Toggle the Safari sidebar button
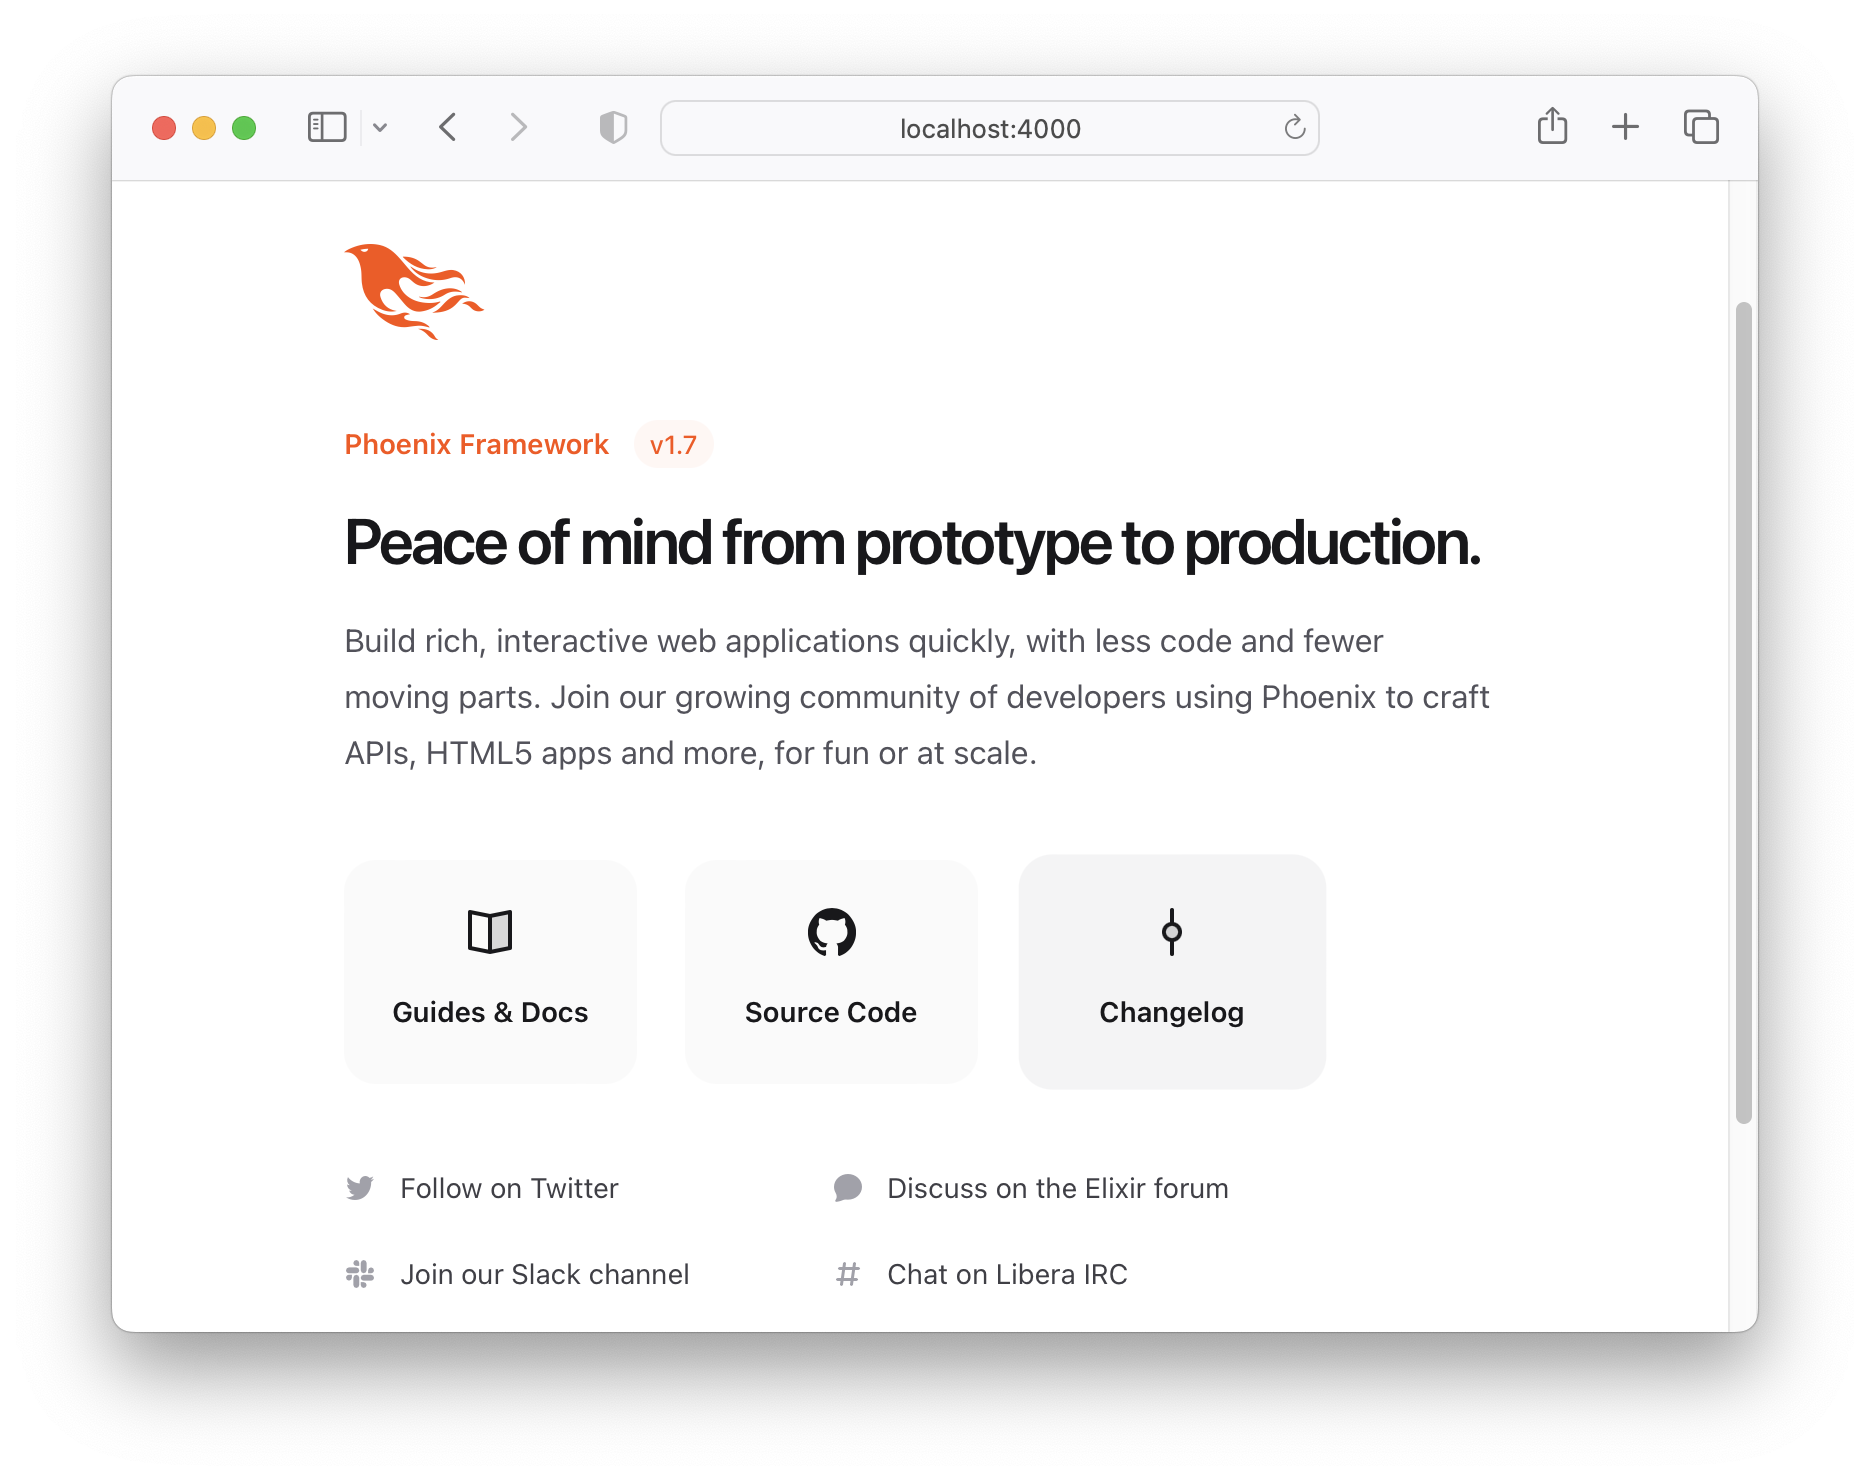Image resolution: width=1870 pixels, height=1480 pixels. pyautogui.click(x=327, y=127)
